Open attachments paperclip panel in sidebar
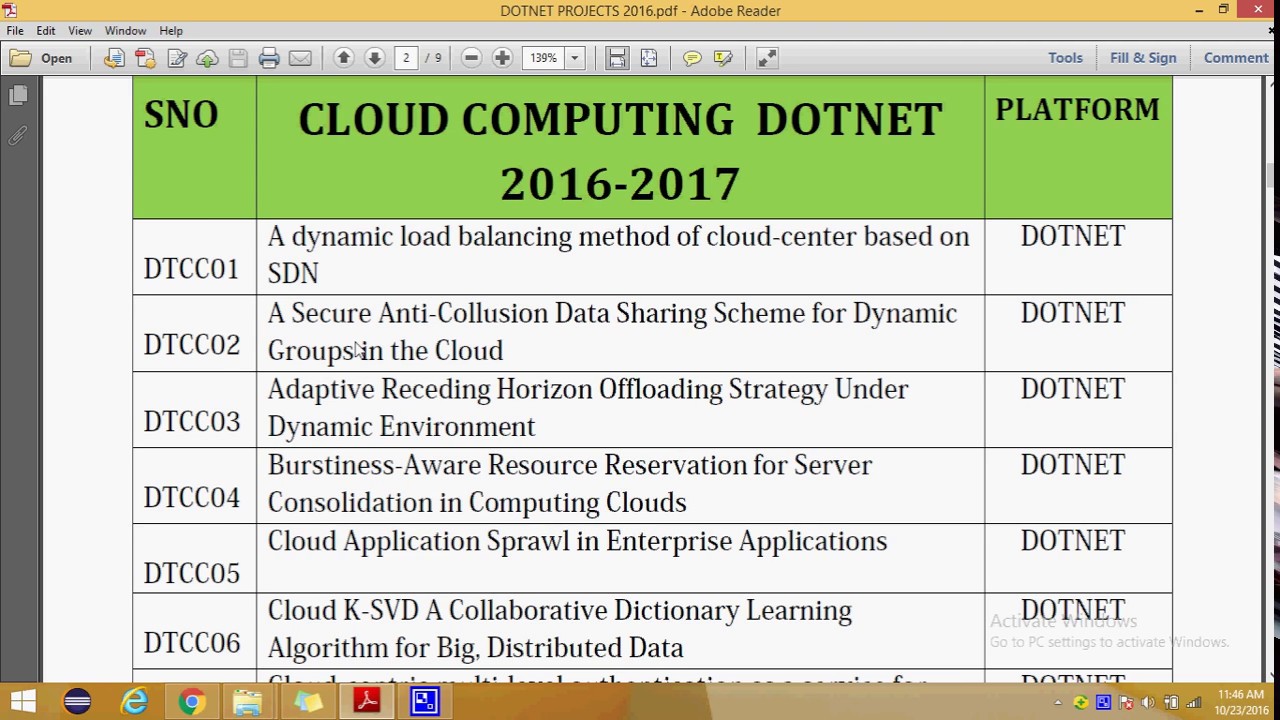 pyautogui.click(x=17, y=135)
